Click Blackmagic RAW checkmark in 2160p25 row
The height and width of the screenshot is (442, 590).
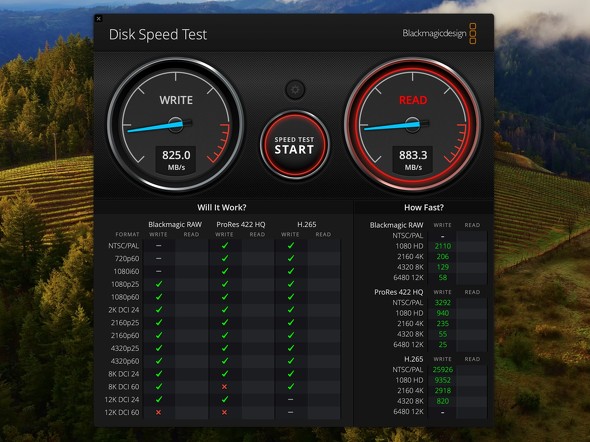(159, 322)
